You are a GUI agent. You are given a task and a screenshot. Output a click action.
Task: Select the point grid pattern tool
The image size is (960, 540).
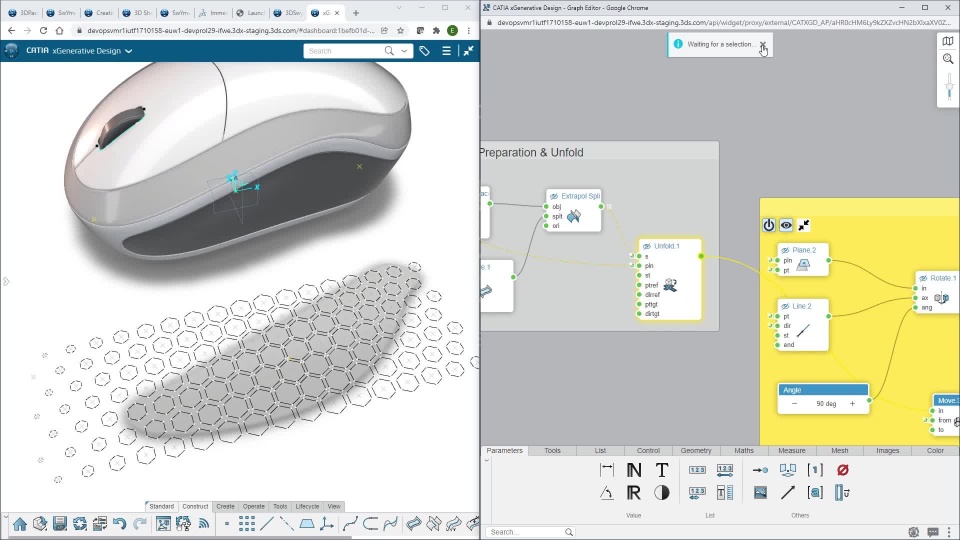[247, 523]
